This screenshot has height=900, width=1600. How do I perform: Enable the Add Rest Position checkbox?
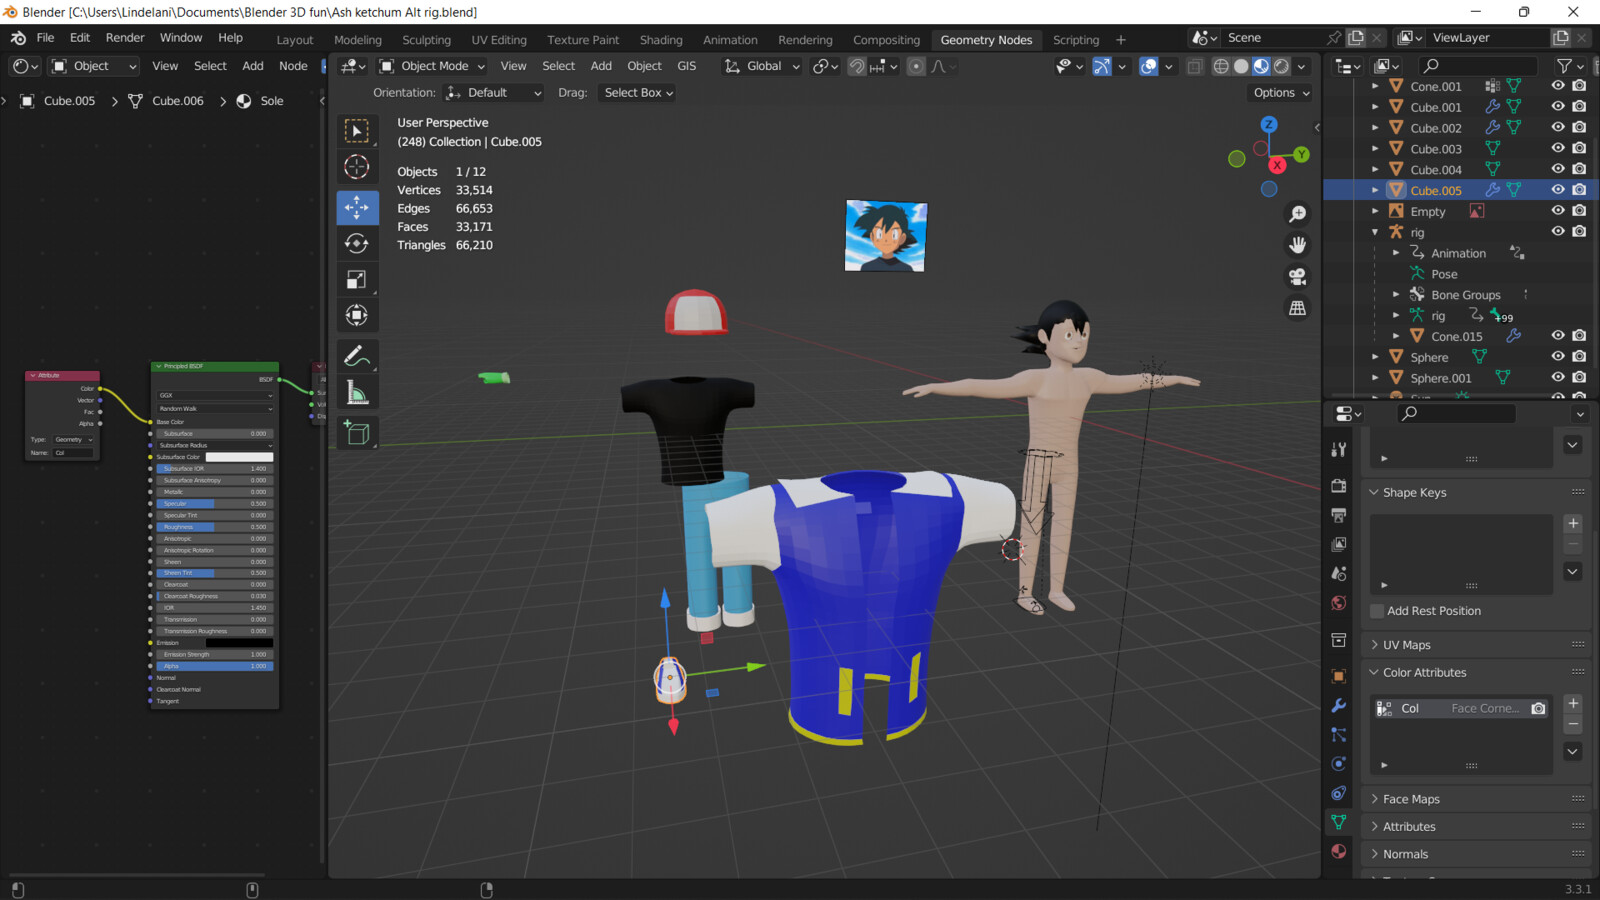click(x=1377, y=611)
